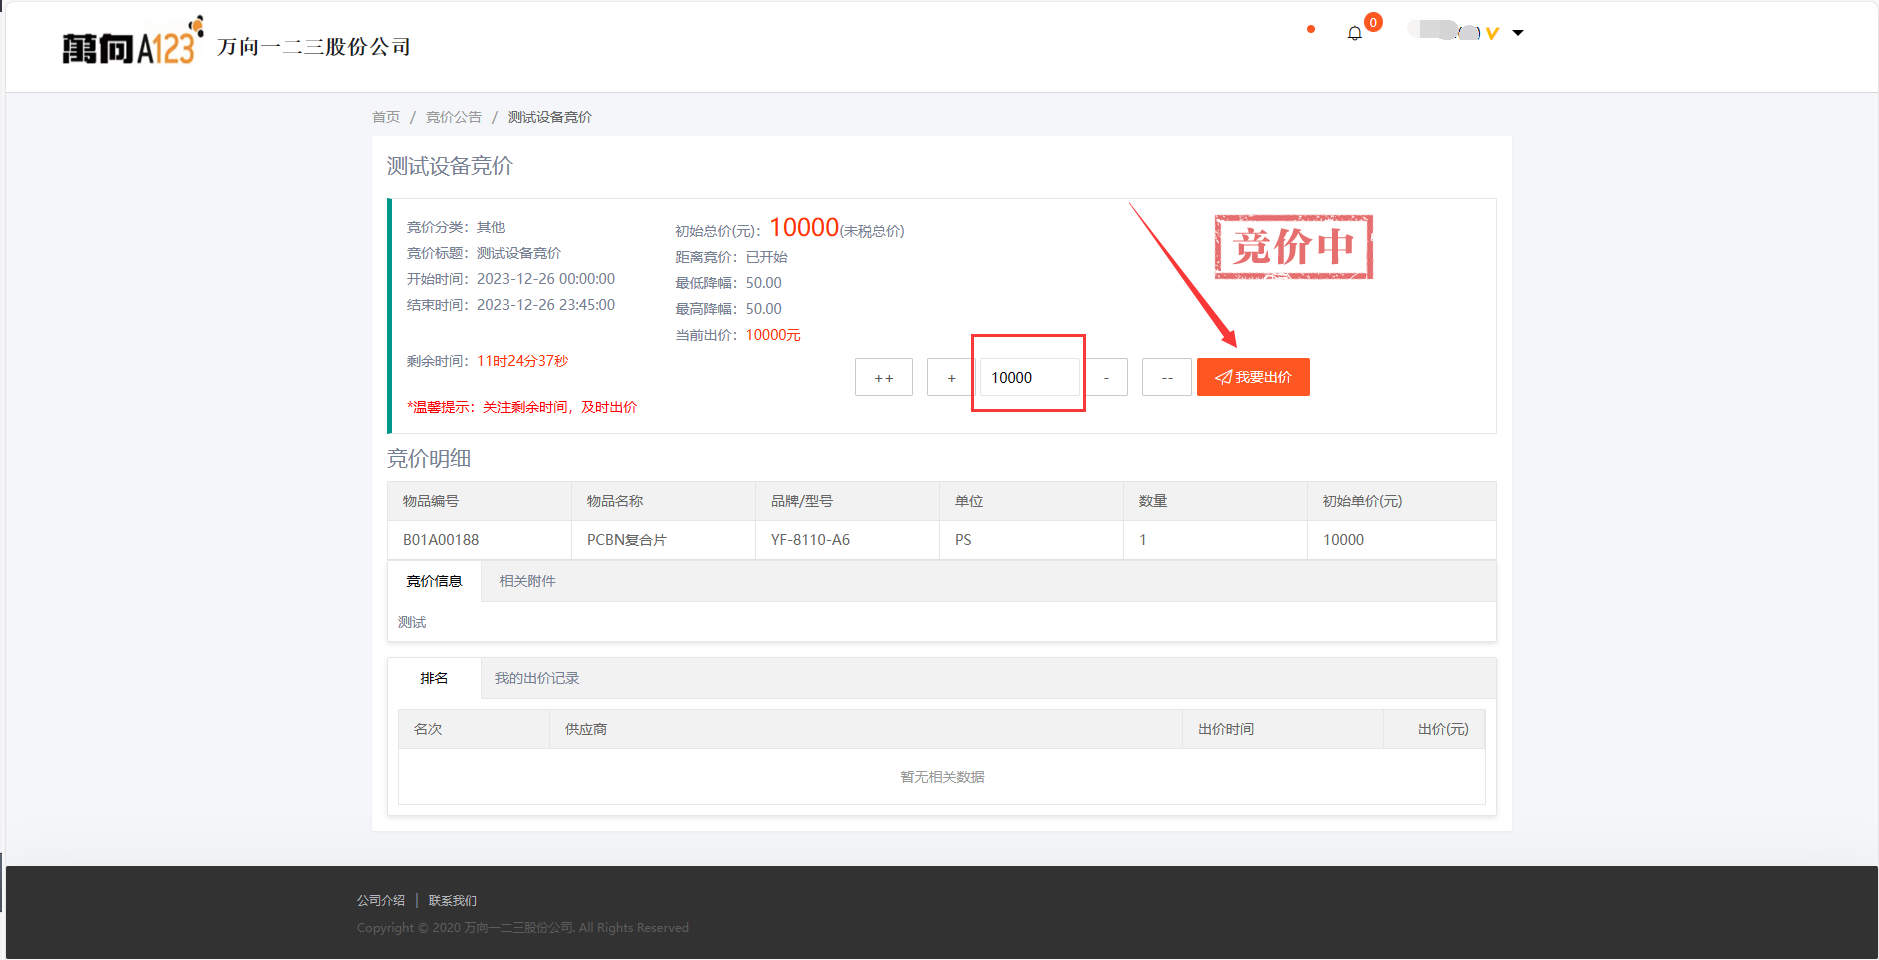
Task: Click the double plus (++) increment button
Action: click(x=883, y=378)
